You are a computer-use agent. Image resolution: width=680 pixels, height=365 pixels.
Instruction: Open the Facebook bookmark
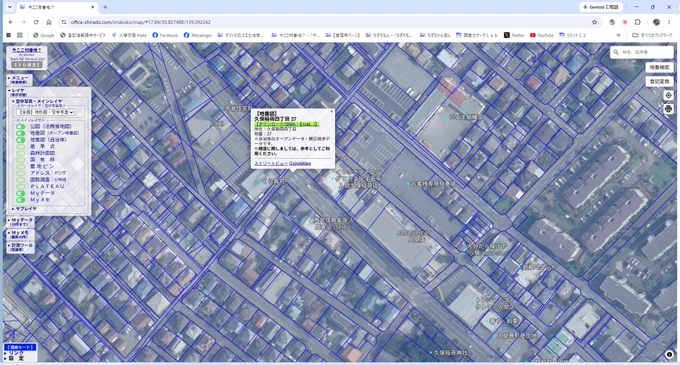click(x=165, y=35)
